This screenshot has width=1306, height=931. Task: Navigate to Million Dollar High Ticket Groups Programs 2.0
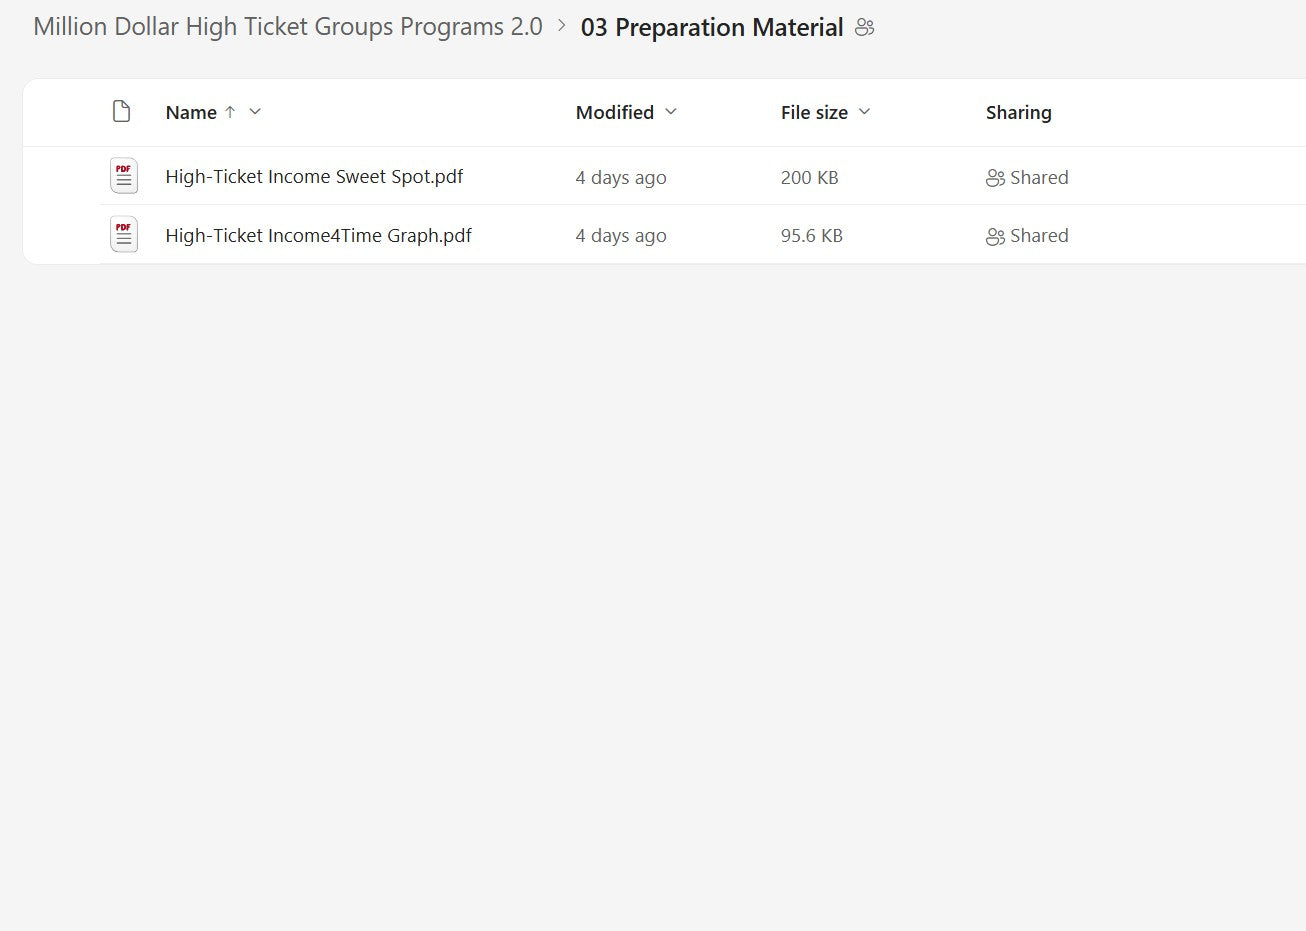pyautogui.click(x=287, y=27)
